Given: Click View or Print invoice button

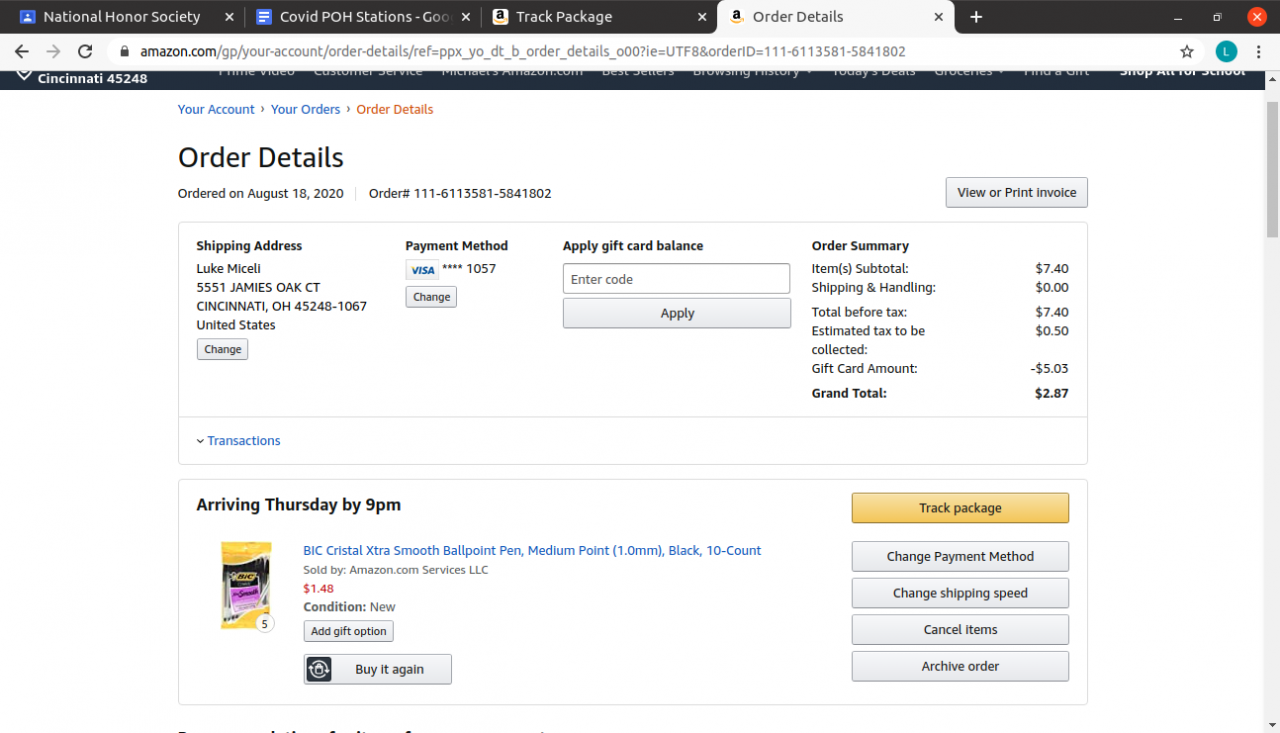Looking at the screenshot, I should 1016,193.
